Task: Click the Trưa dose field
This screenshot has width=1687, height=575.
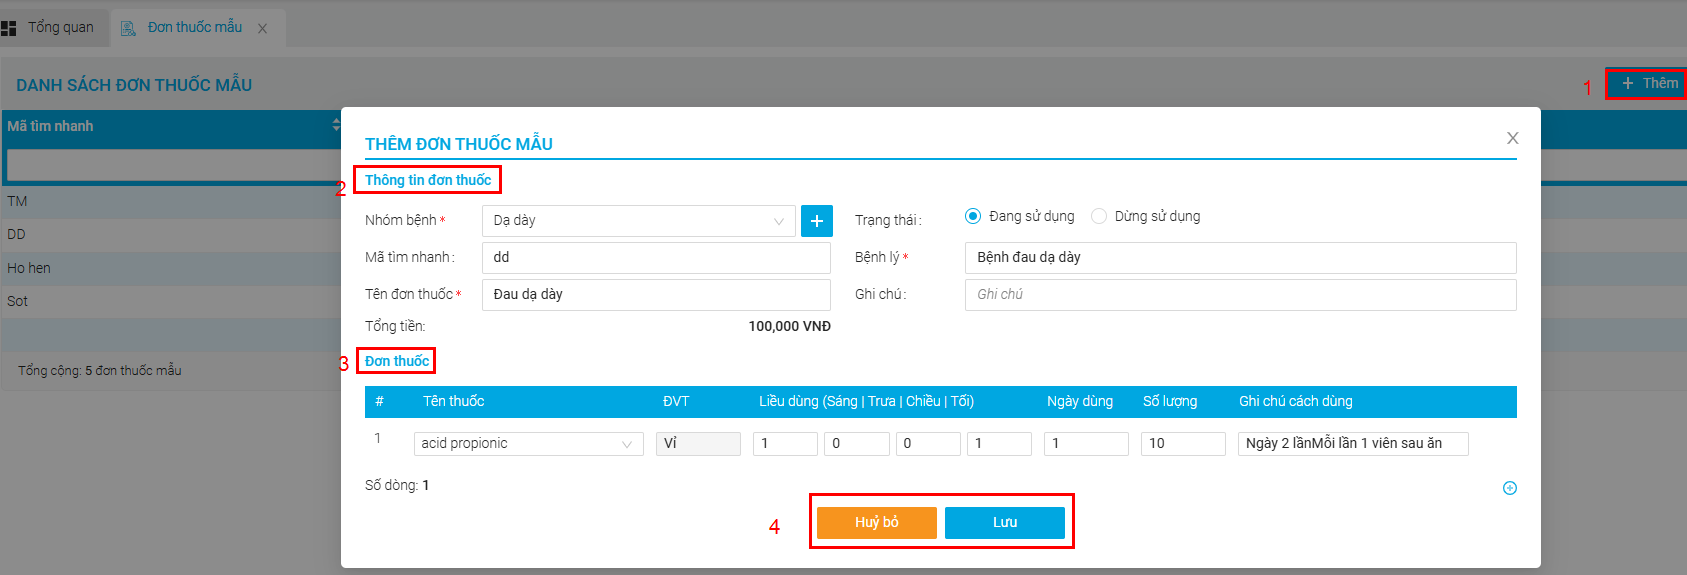Action: coord(857,444)
